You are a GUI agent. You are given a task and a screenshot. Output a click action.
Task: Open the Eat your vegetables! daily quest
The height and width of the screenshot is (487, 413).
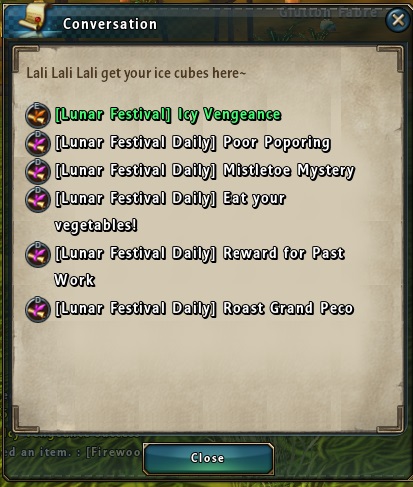click(170, 212)
